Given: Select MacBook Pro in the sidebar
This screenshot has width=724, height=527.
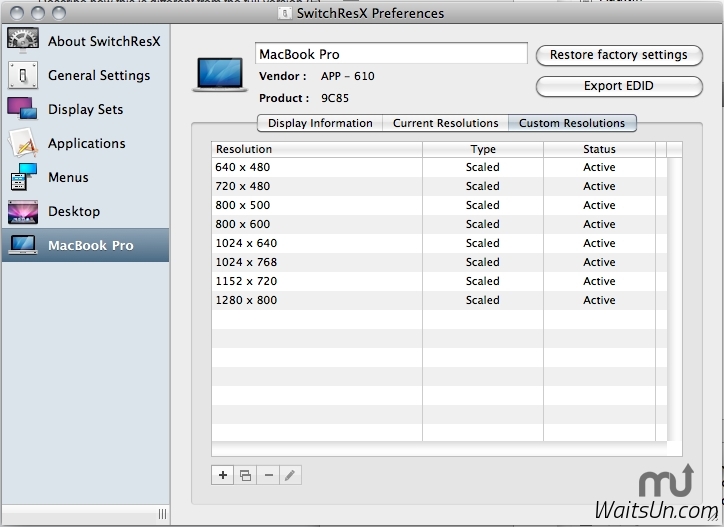Looking at the screenshot, I should click(85, 245).
